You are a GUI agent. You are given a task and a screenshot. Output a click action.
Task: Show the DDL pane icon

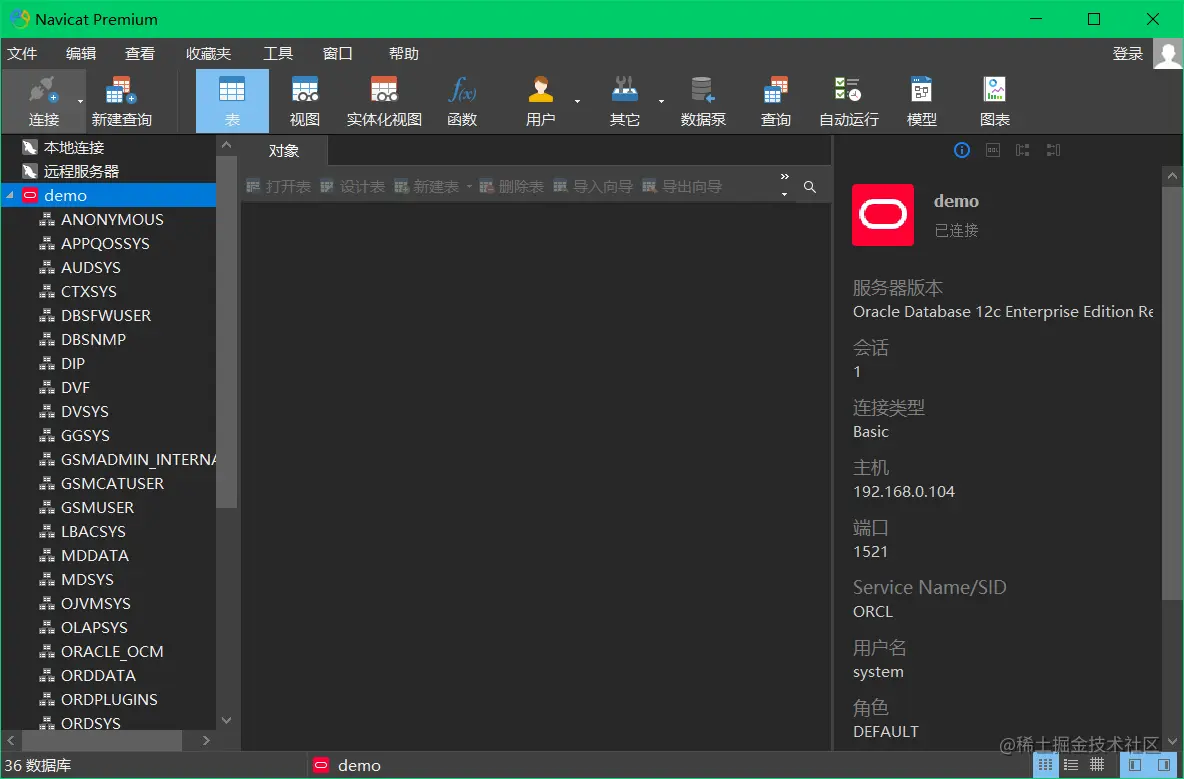(993, 150)
